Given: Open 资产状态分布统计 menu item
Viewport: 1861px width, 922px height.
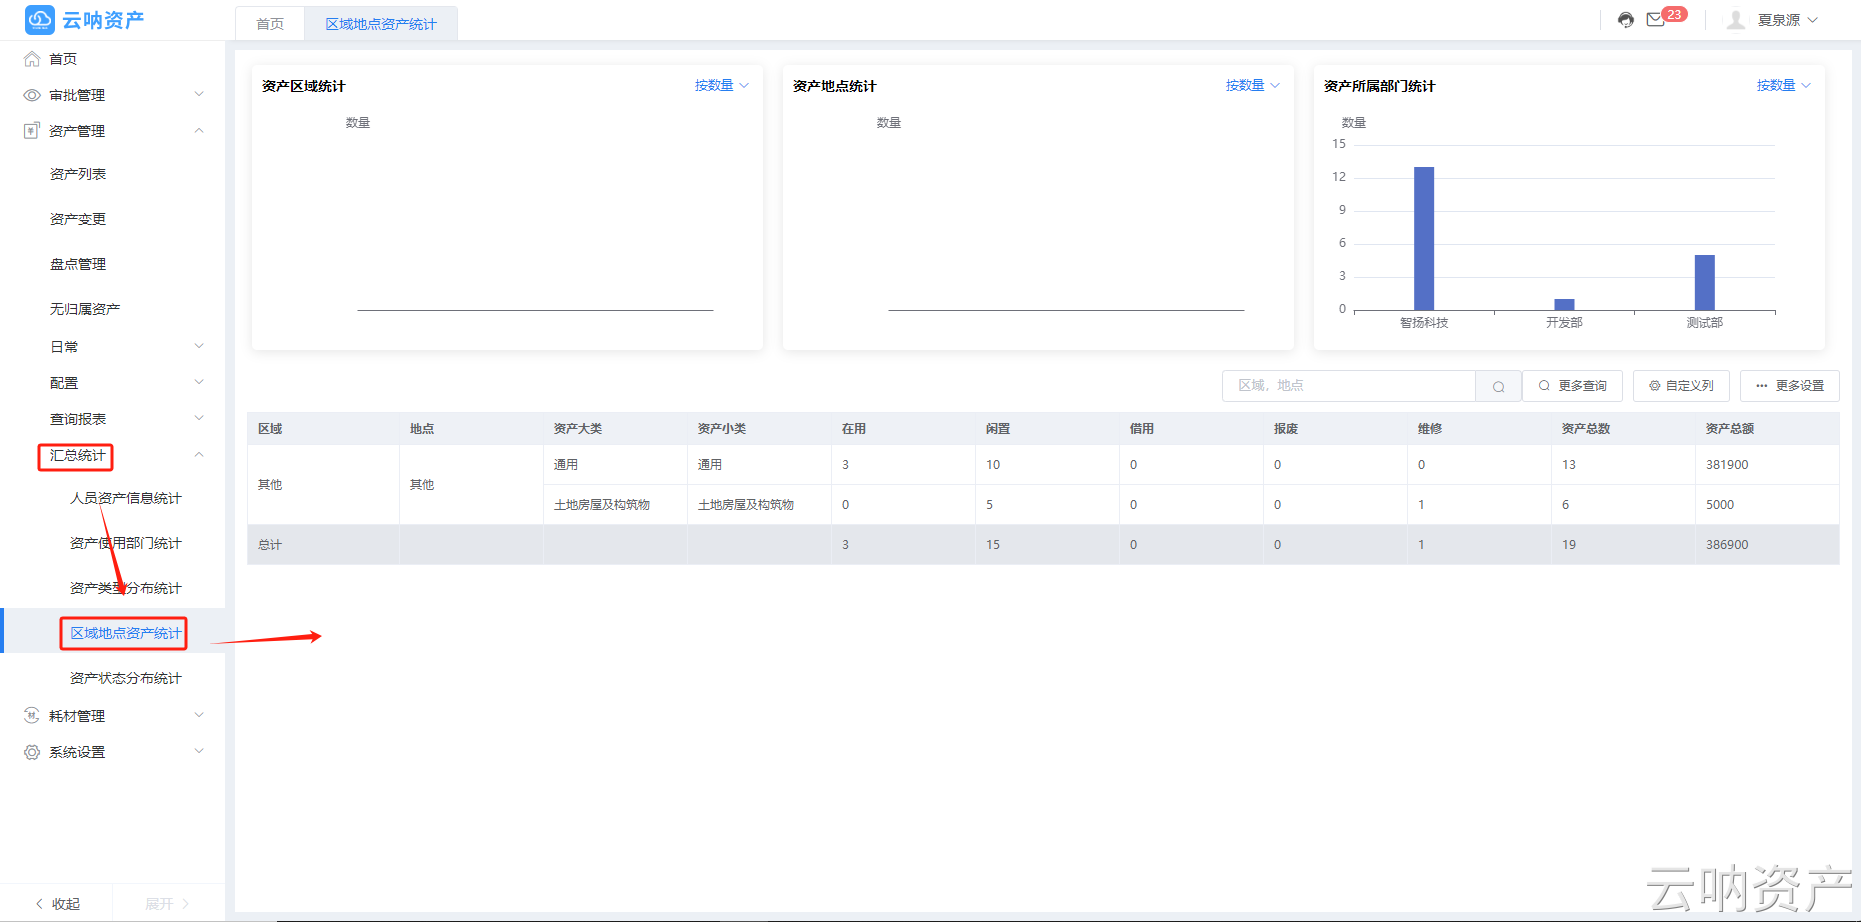Looking at the screenshot, I should tap(126, 678).
